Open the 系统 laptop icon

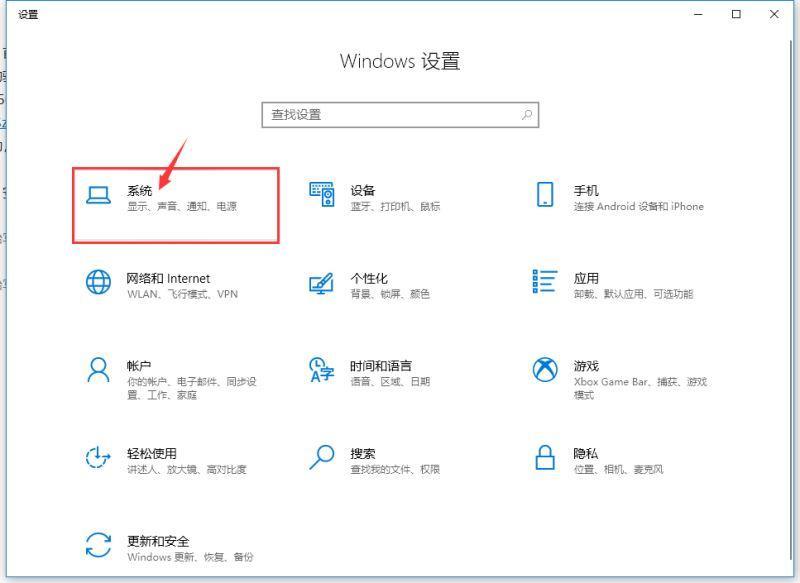[x=98, y=195]
